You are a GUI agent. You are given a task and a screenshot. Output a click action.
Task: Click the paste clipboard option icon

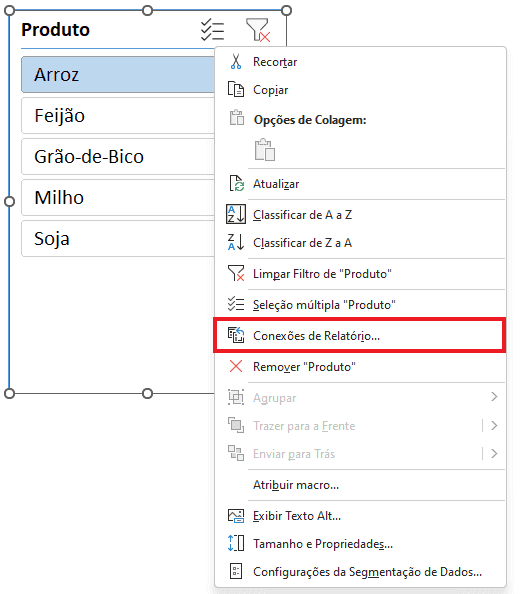(x=265, y=150)
